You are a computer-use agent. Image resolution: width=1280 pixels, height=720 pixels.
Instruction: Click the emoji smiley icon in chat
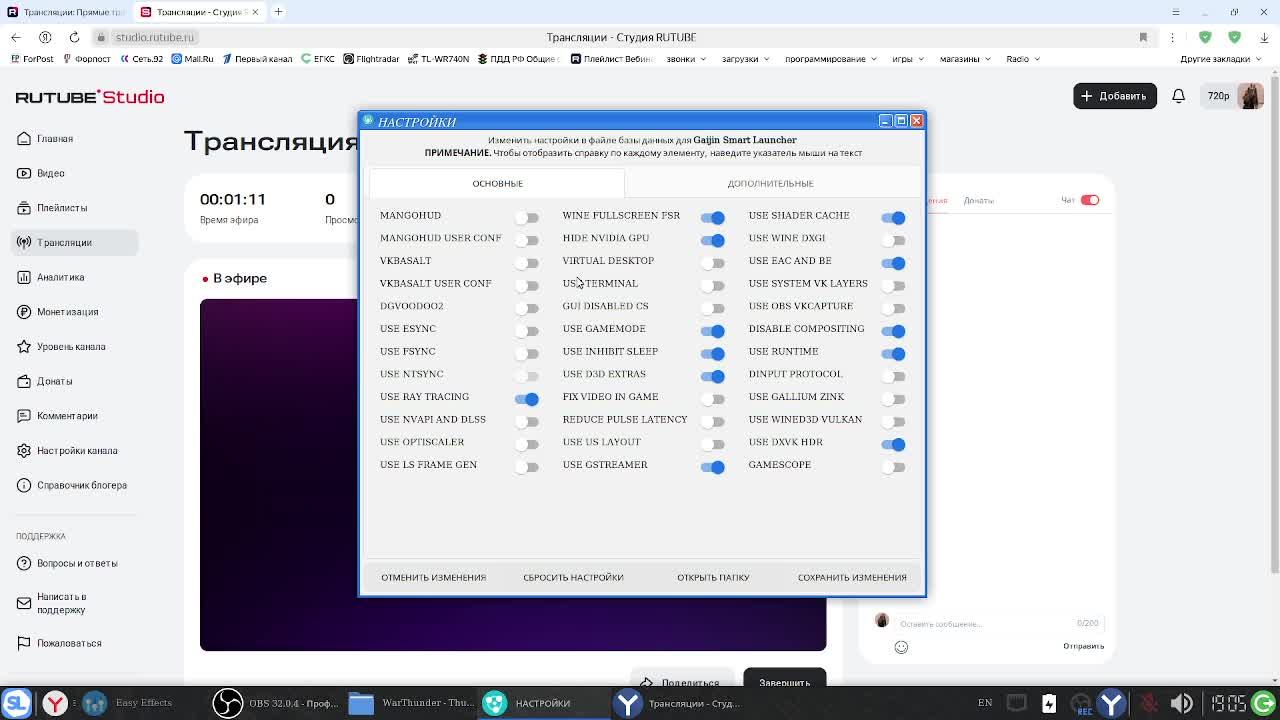click(x=901, y=647)
